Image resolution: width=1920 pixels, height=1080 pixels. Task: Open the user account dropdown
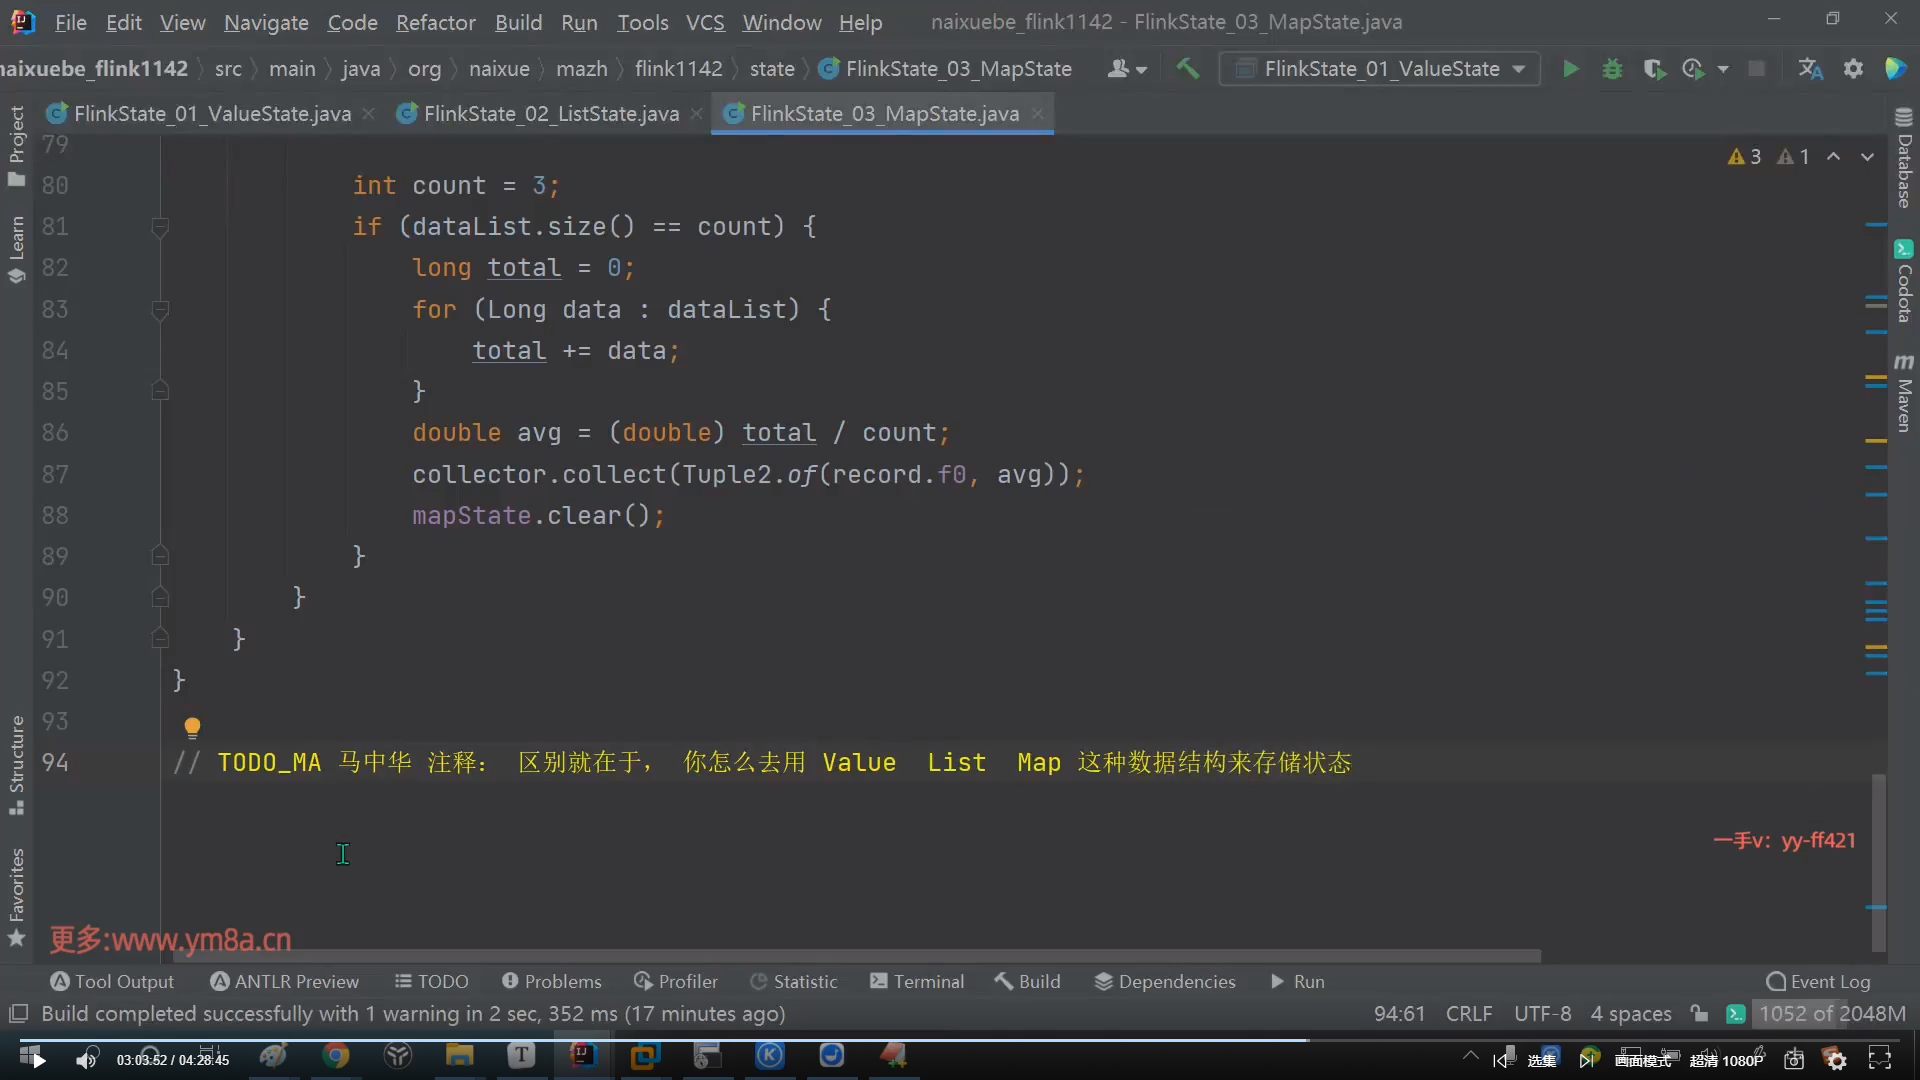point(1127,69)
